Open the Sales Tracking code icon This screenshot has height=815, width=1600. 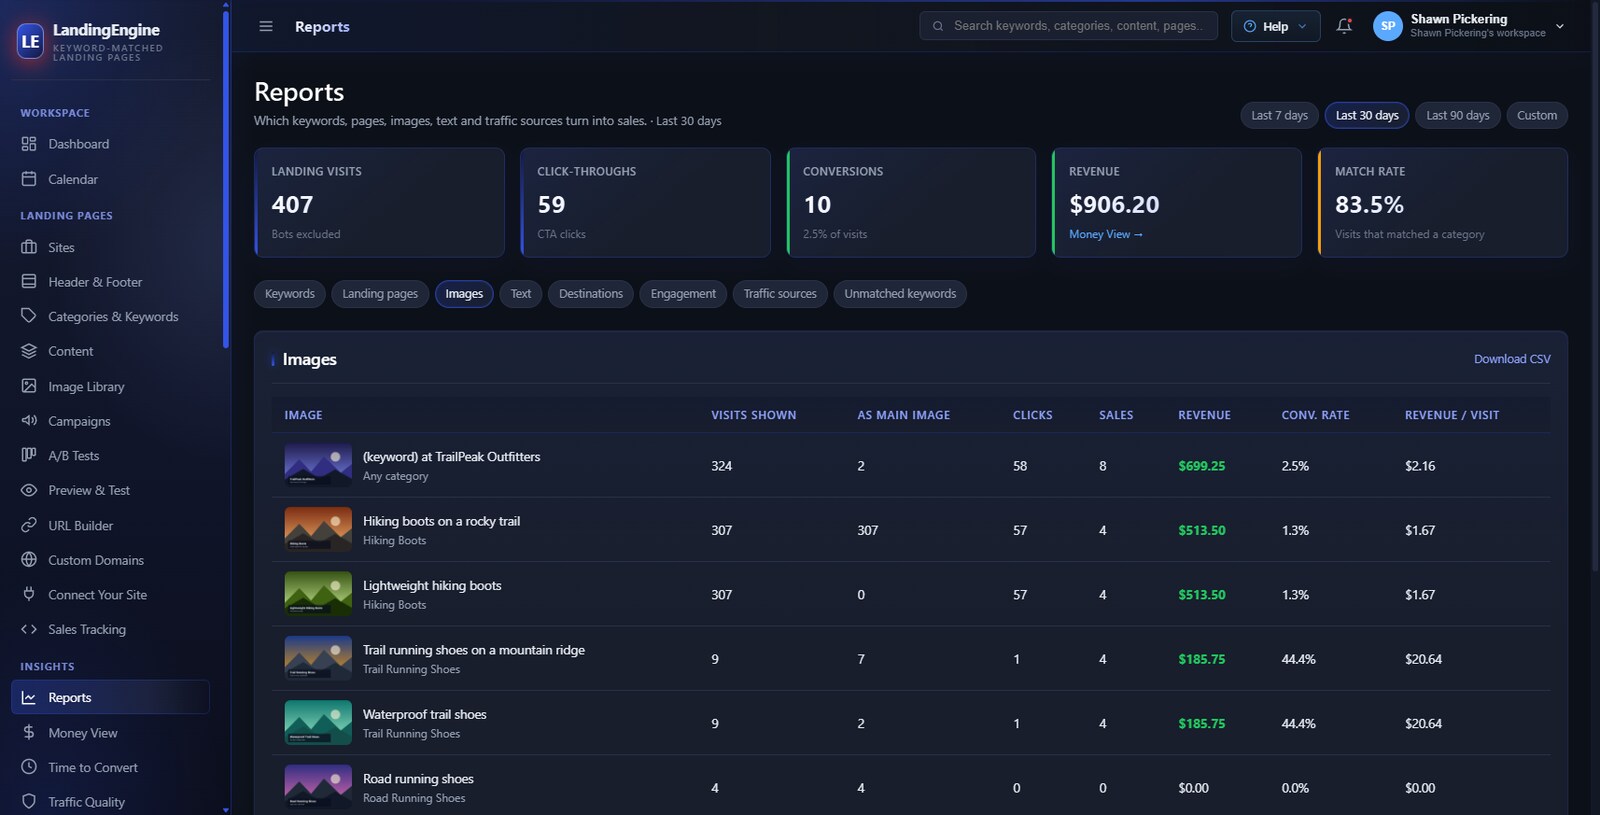coord(29,629)
